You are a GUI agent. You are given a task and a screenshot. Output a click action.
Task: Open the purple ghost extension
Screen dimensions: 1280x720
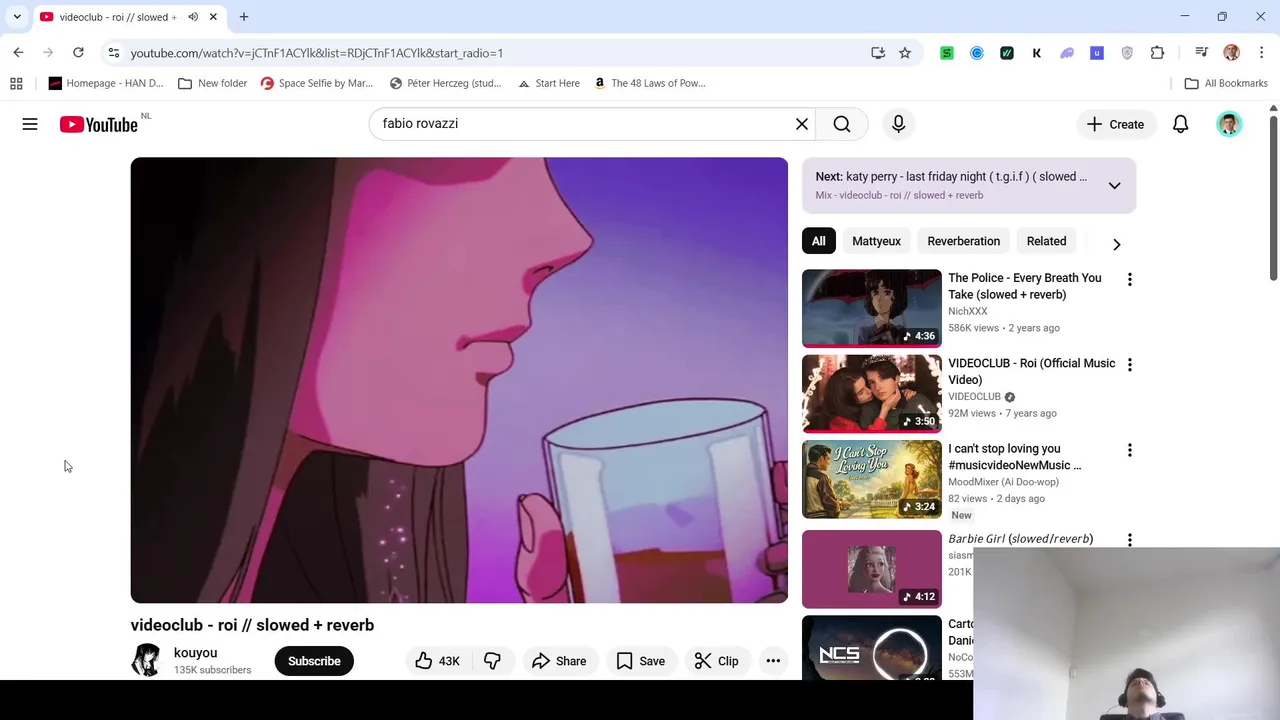point(1067,53)
